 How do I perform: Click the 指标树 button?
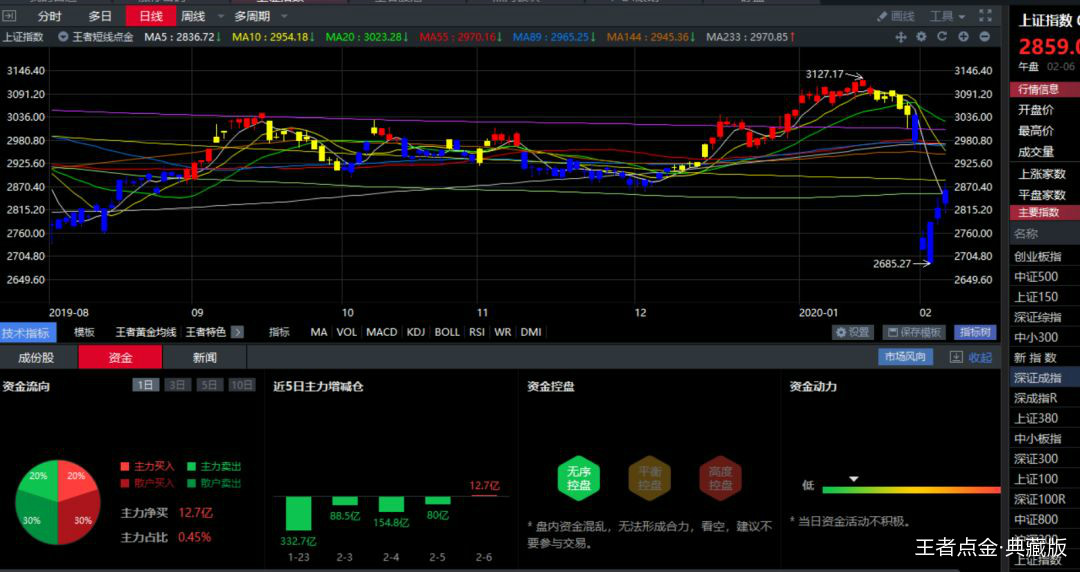pyautogui.click(x=975, y=332)
